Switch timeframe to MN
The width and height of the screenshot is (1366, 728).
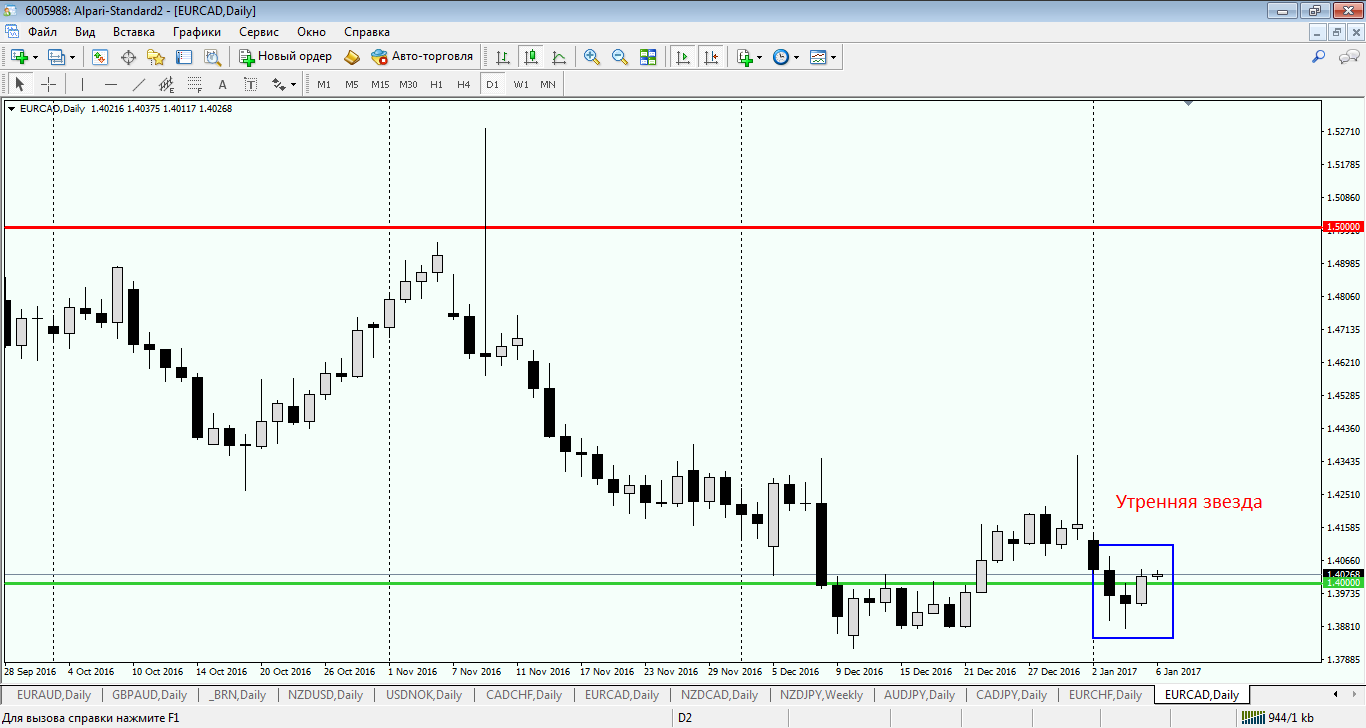(548, 84)
